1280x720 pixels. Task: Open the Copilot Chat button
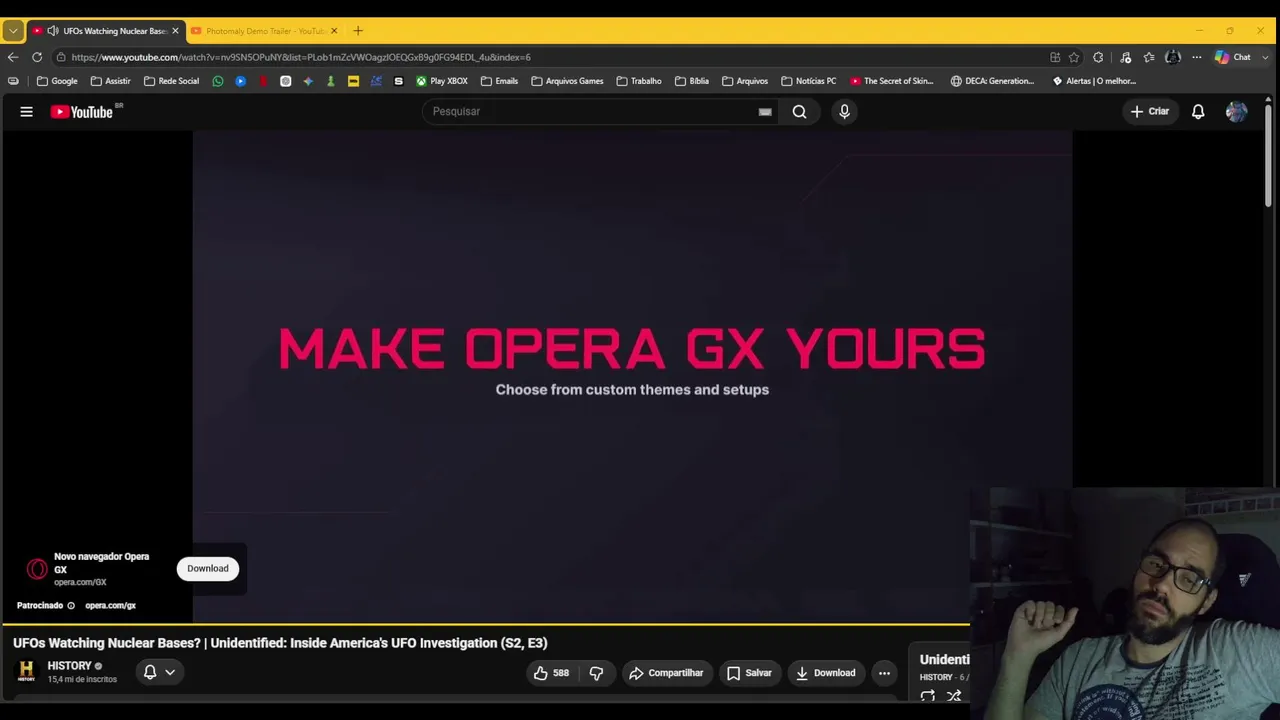pos(1232,57)
